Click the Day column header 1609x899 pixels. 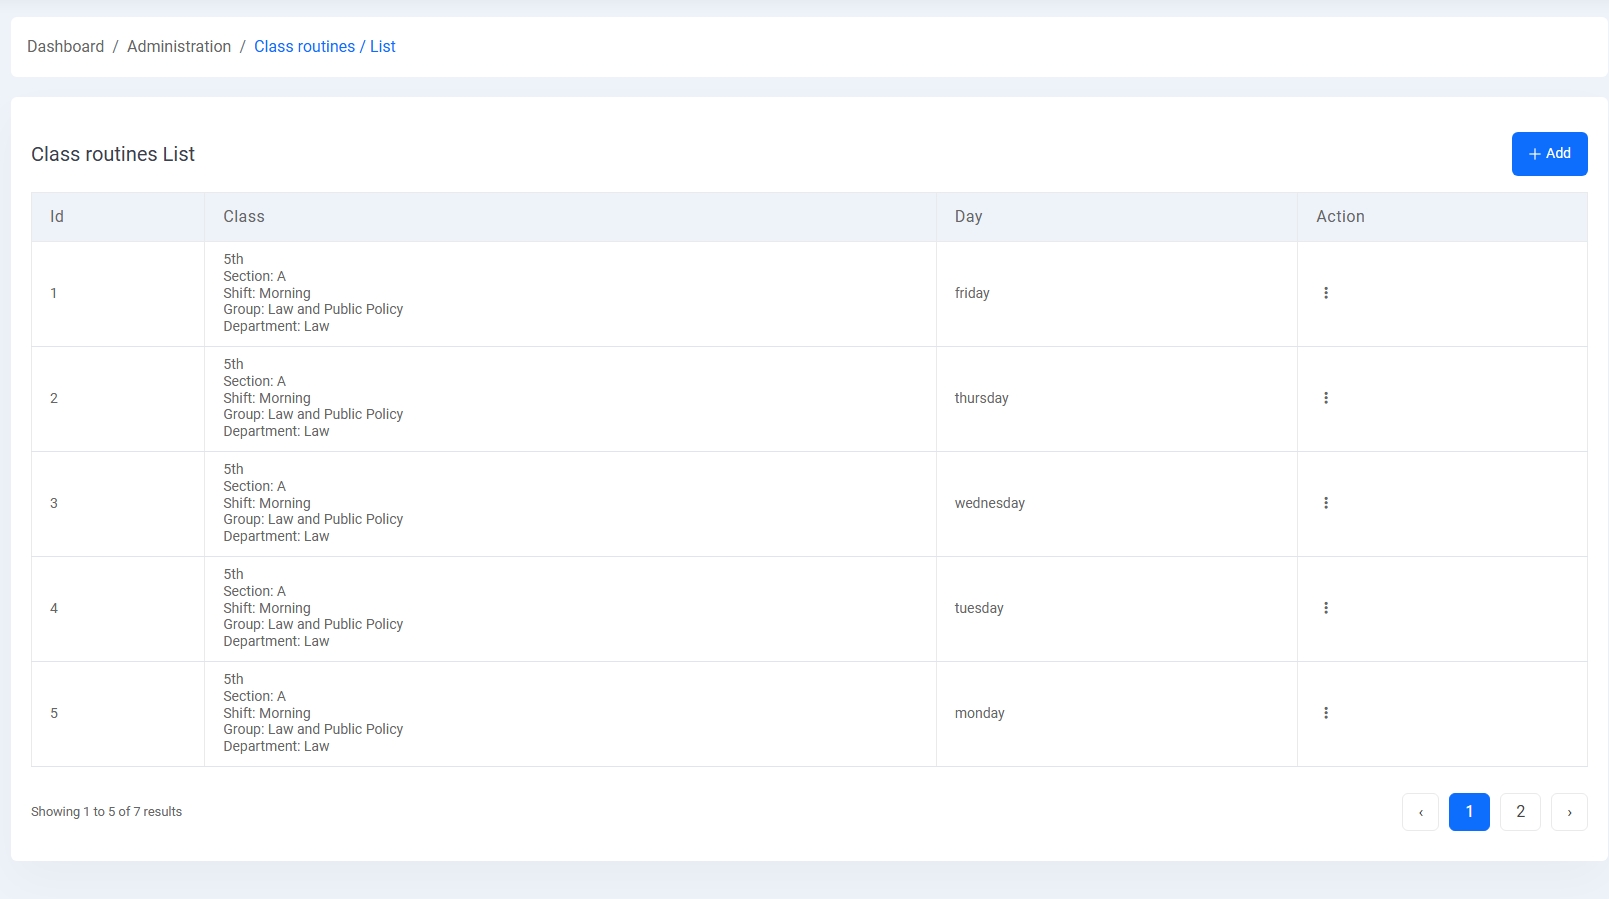[x=968, y=217]
